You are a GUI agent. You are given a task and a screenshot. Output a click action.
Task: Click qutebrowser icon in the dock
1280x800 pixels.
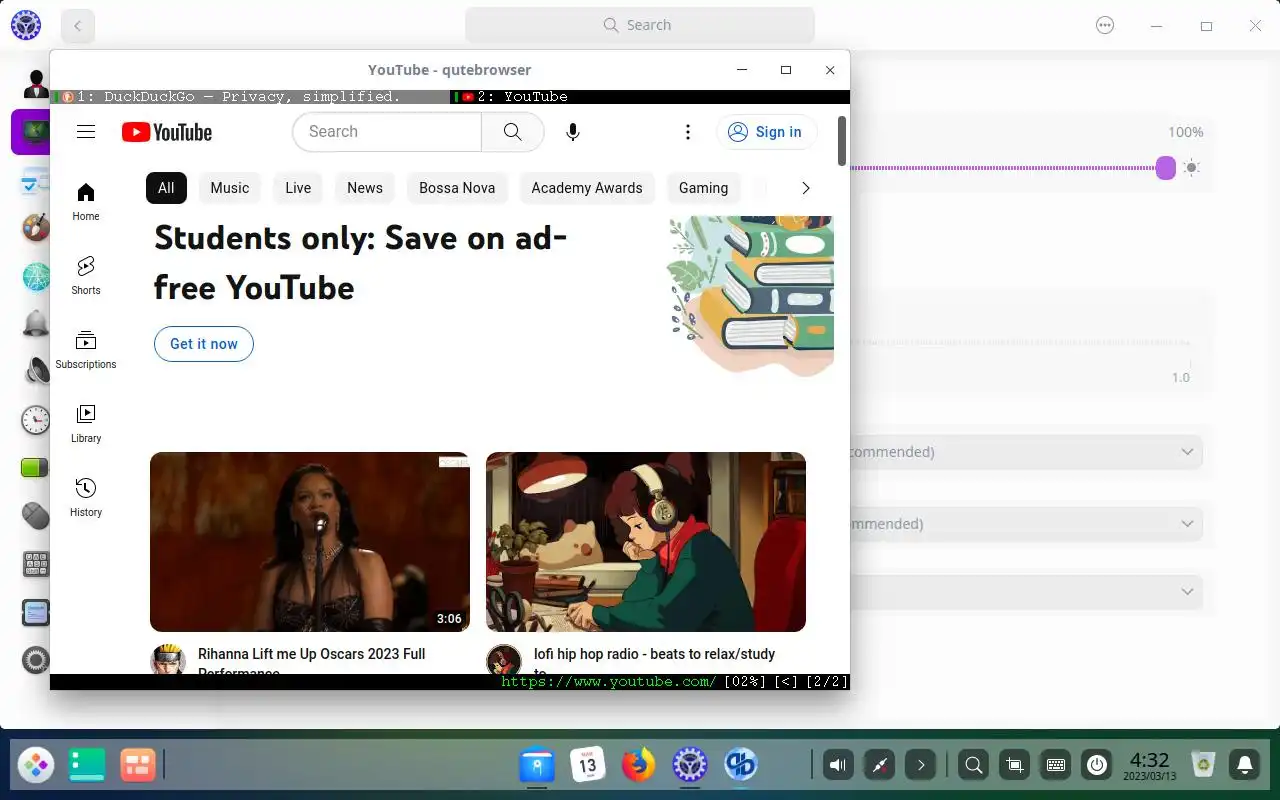pyautogui.click(x=741, y=766)
